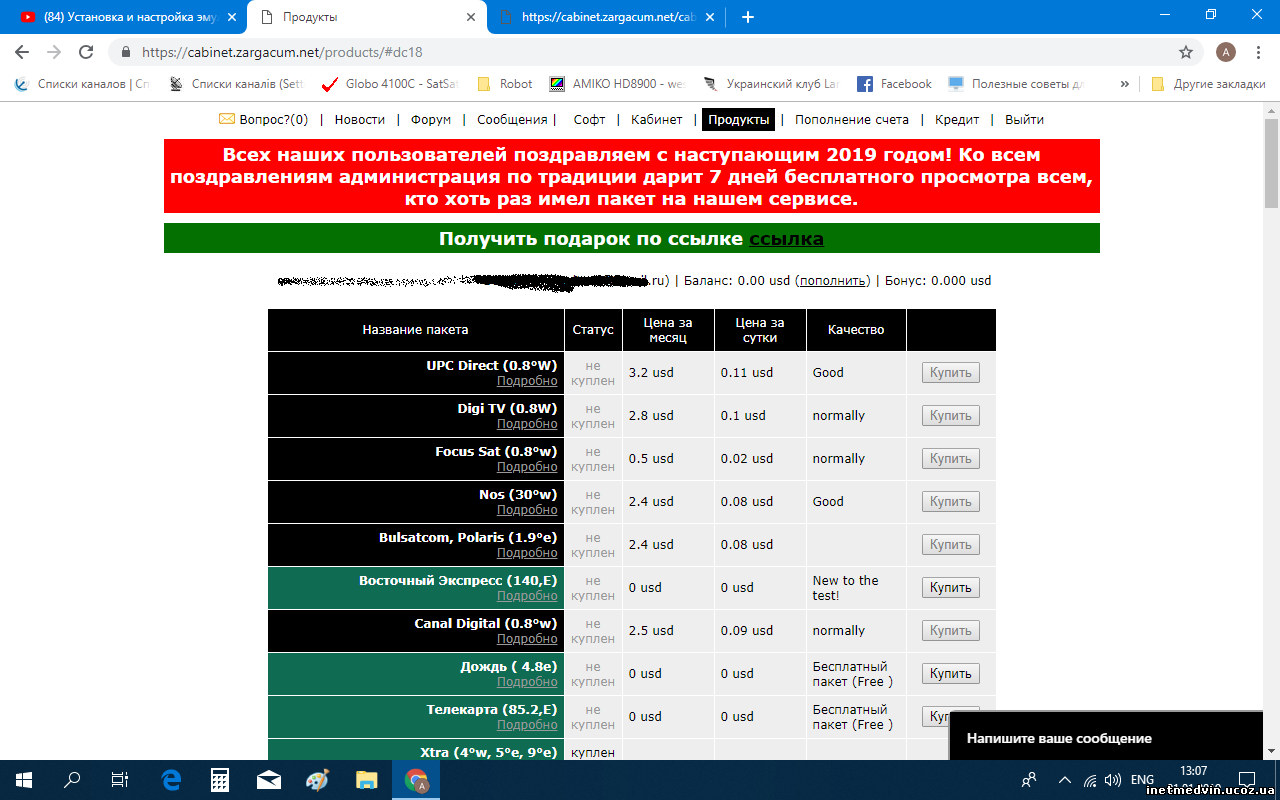The height and width of the screenshot is (800, 1280).
Task: Click the envelope icon beside Вопрос?(0)
Action: [x=227, y=119]
